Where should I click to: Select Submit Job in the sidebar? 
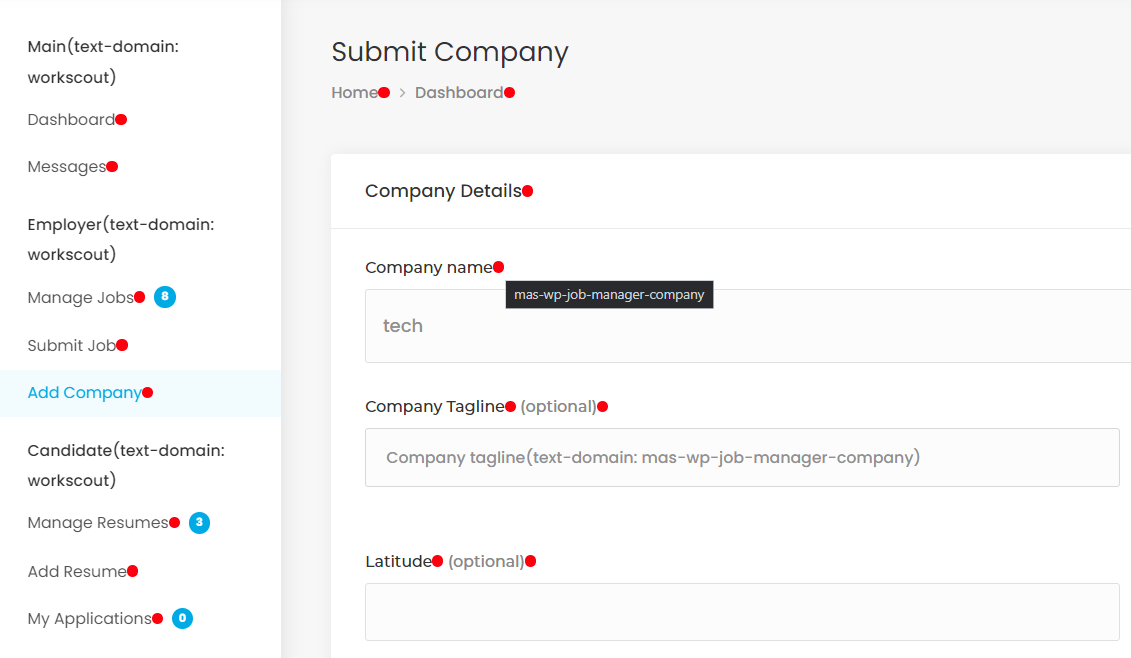click(x=71, y=346)
